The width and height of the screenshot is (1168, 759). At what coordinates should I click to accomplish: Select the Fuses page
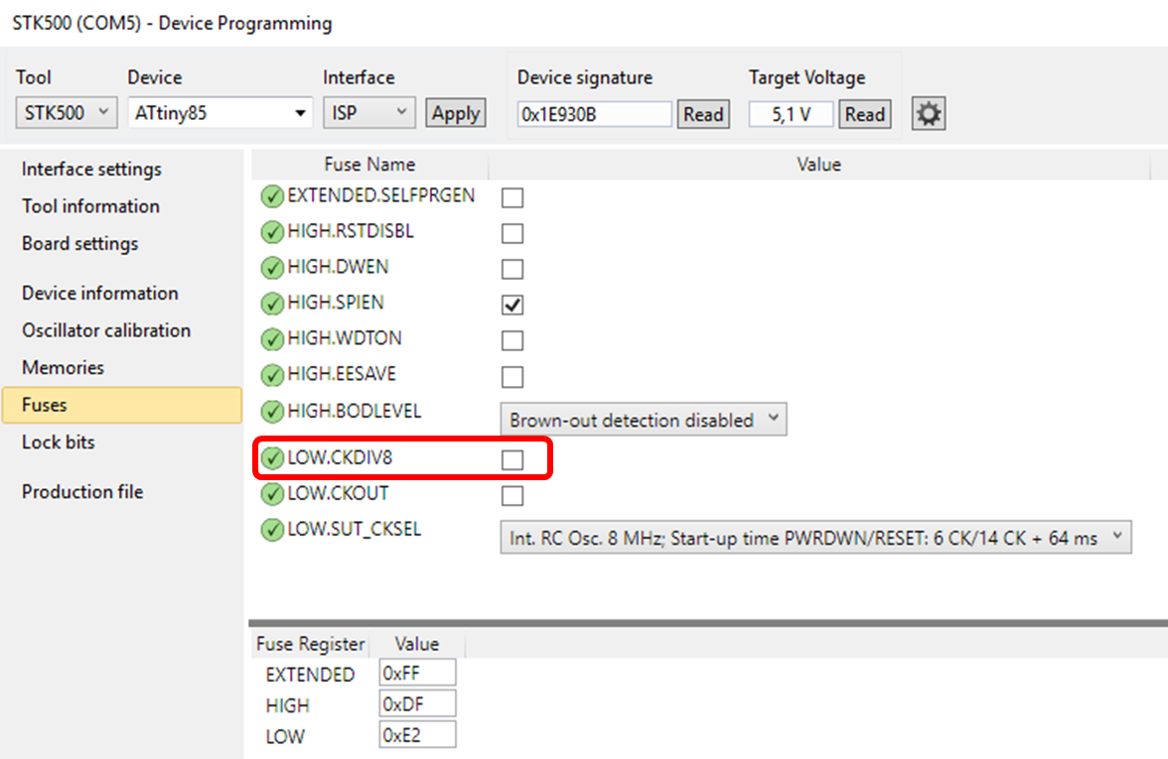click(x=122, y=405)
